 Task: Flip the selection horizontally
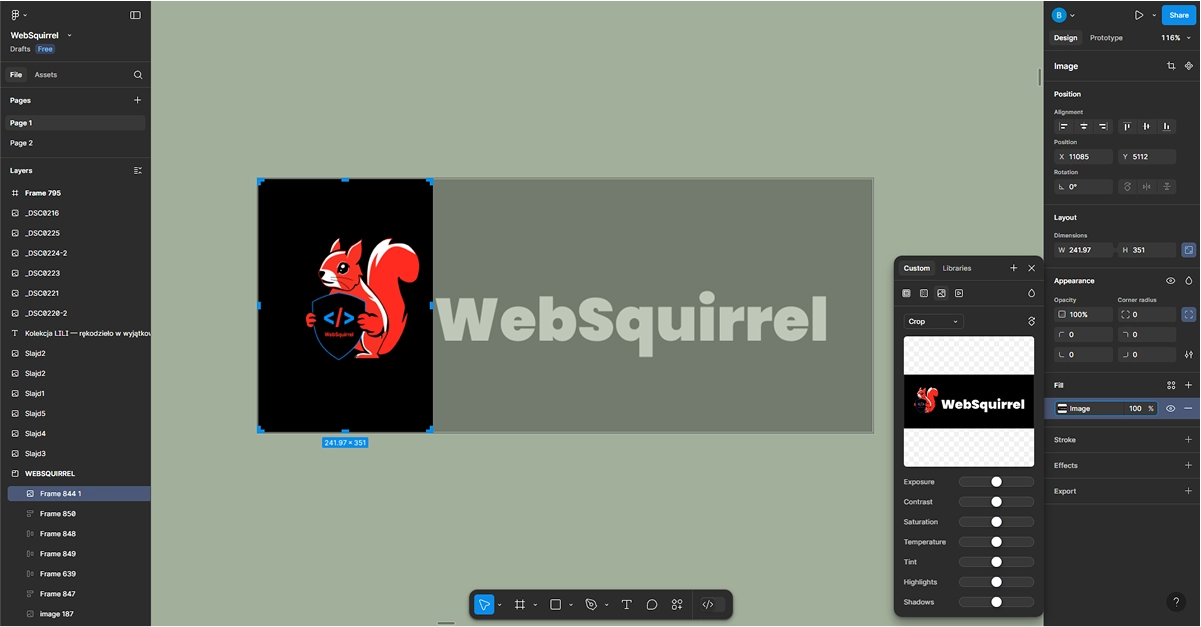[1147, 187]
